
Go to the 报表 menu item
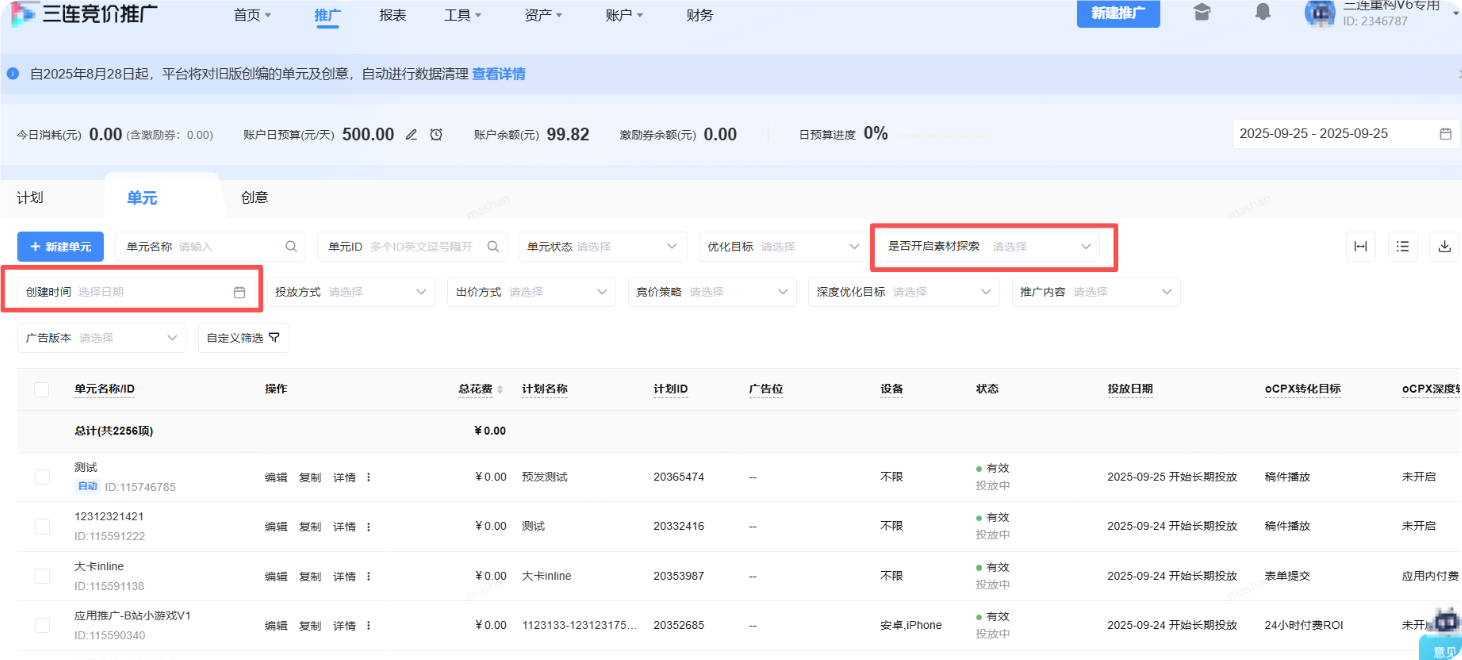pos(393,15)
